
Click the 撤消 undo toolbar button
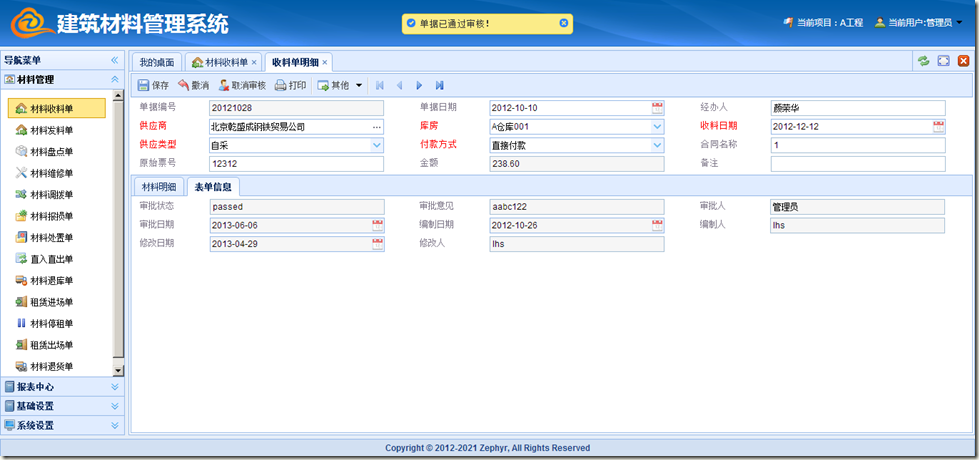point(194,86)
